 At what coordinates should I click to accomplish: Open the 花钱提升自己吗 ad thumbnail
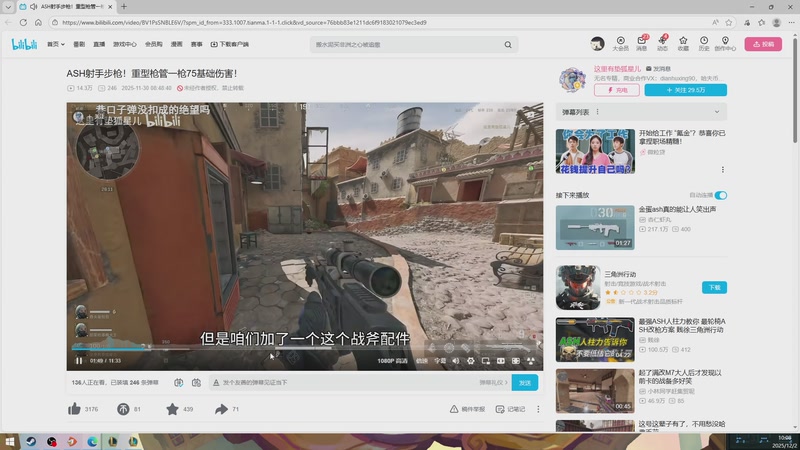pyautogui.click(x=595, y=151)
